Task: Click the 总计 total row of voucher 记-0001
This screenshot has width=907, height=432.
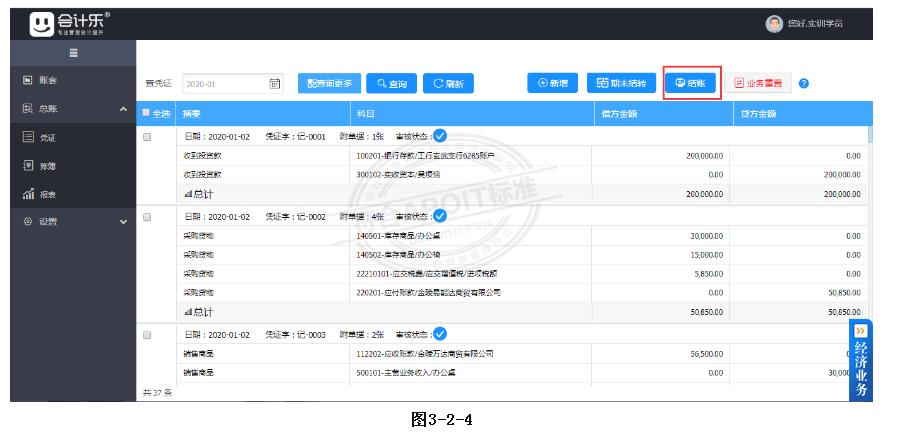Action: click(523, 194)
